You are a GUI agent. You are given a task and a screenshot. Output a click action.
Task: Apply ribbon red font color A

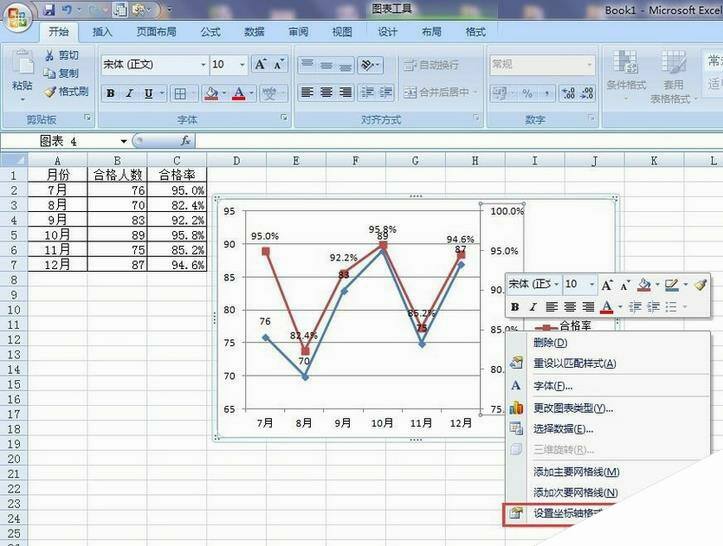(x=238, y=94)
